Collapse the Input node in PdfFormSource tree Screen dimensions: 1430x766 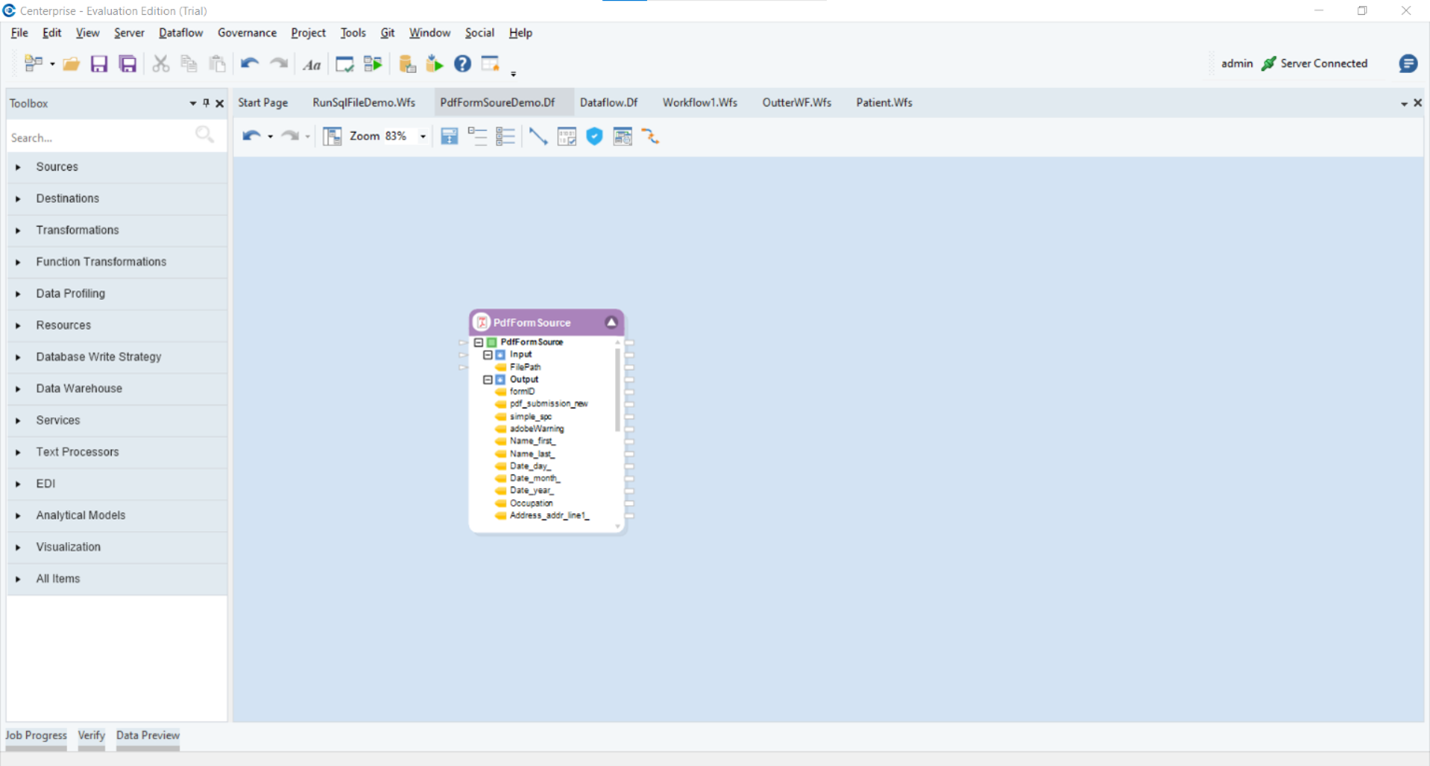pyautogui.click(x=487, y=354)
